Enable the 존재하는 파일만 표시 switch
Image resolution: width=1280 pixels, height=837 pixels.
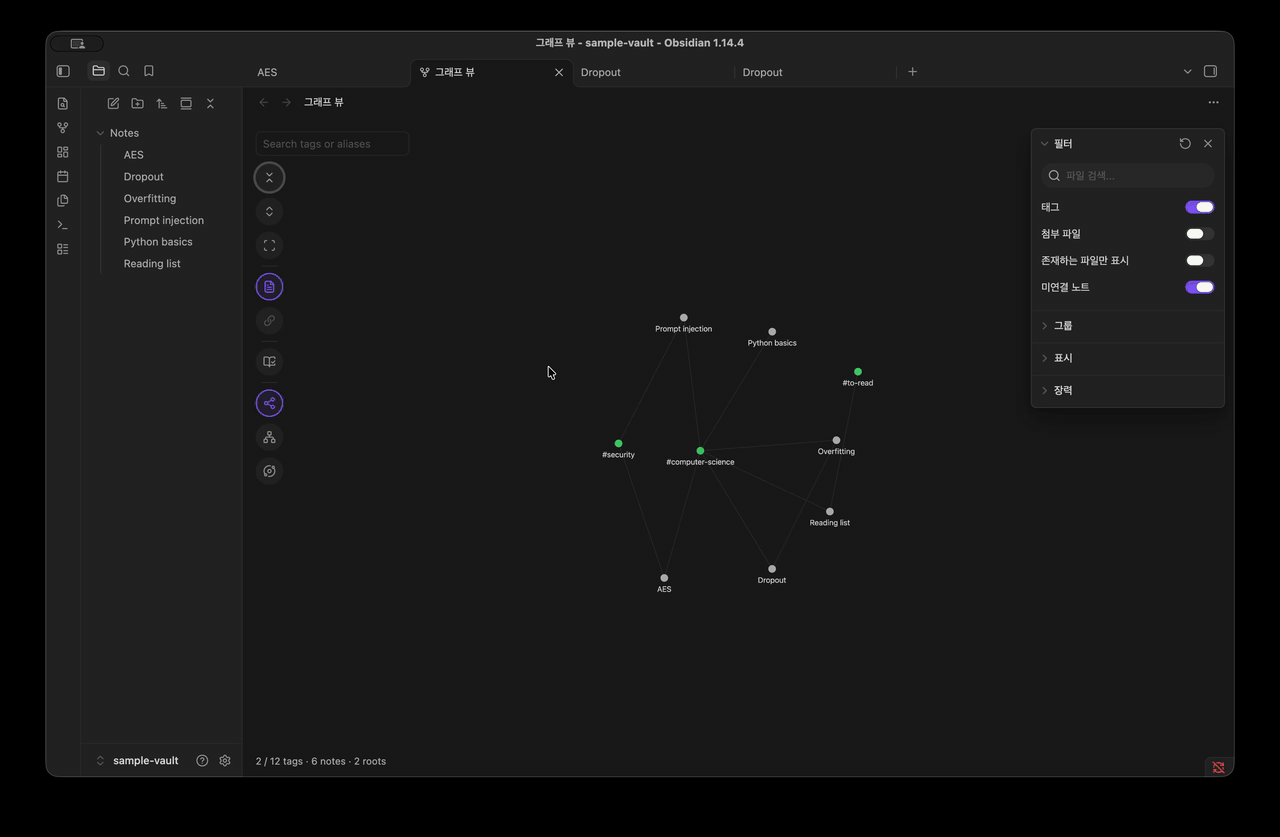click(x=1200, y=260)
